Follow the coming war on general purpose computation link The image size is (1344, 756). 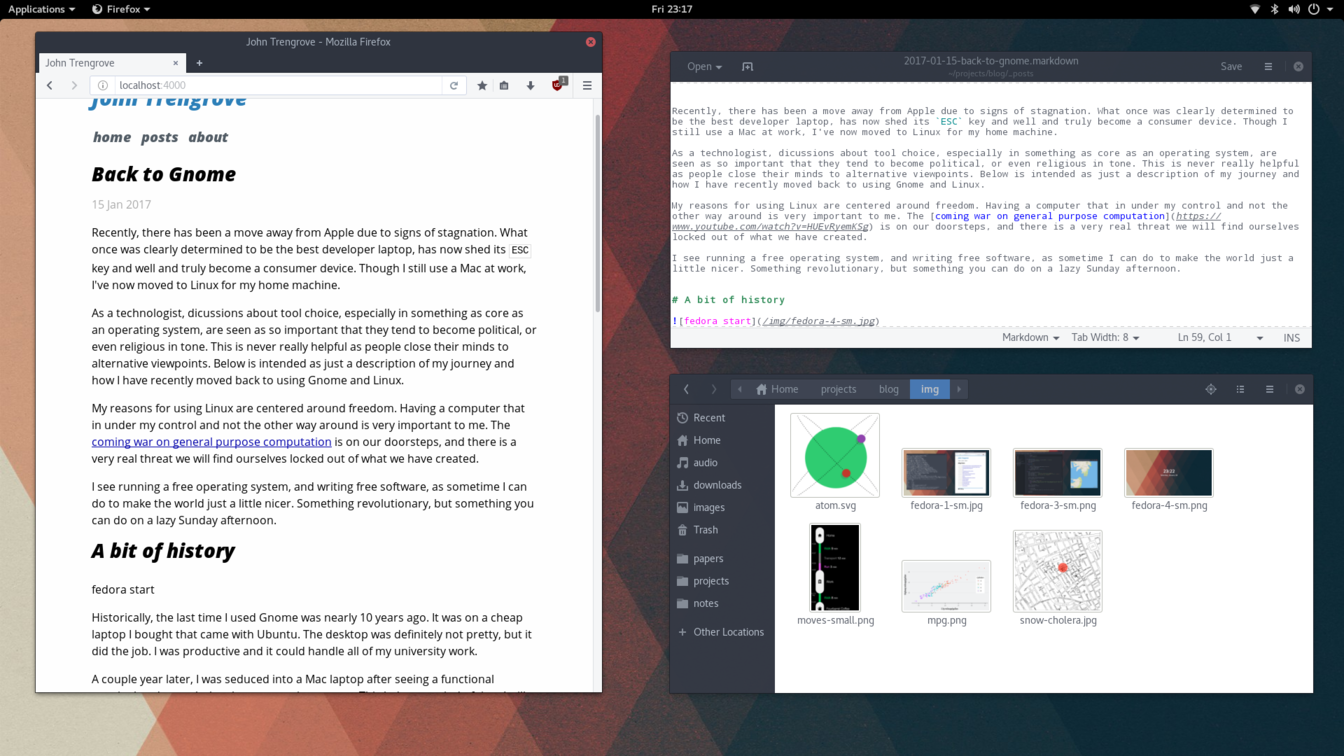tap(211, 442)
